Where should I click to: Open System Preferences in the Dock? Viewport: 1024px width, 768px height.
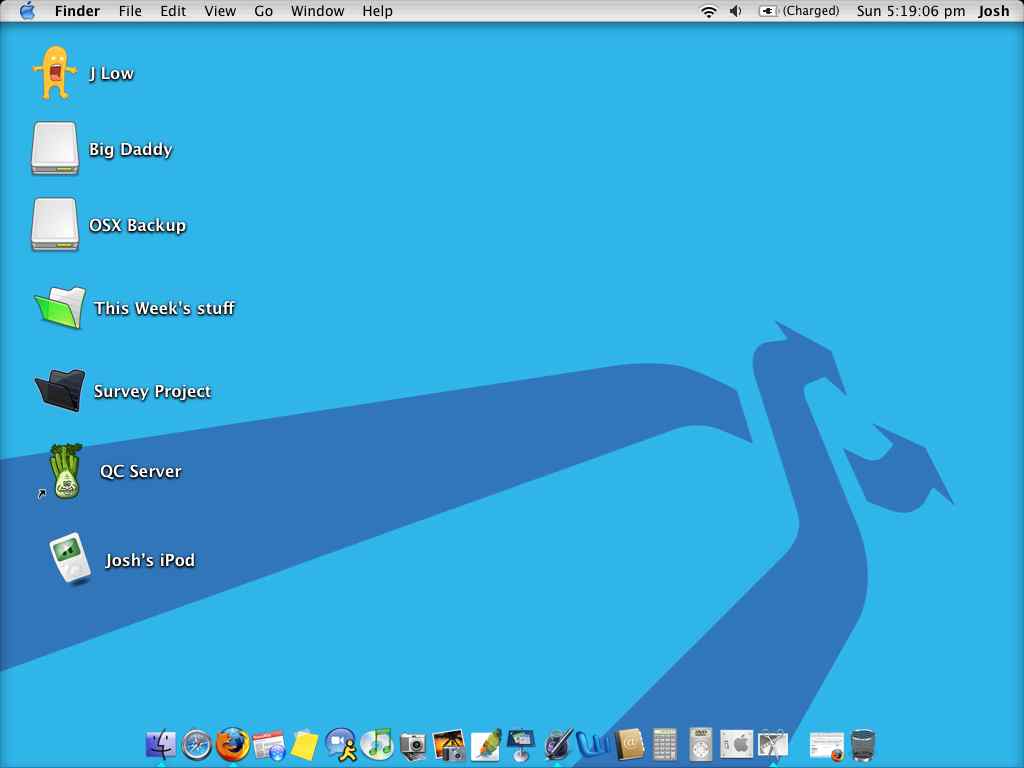point(736,744)
